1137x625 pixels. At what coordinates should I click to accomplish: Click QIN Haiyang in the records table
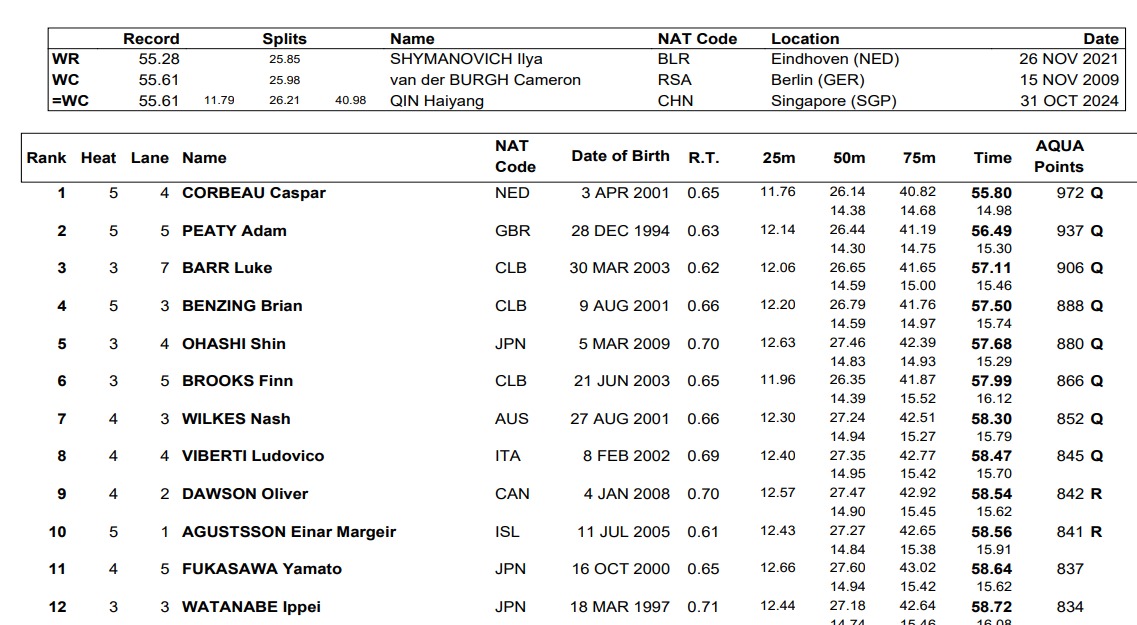(x=436, y=101)
